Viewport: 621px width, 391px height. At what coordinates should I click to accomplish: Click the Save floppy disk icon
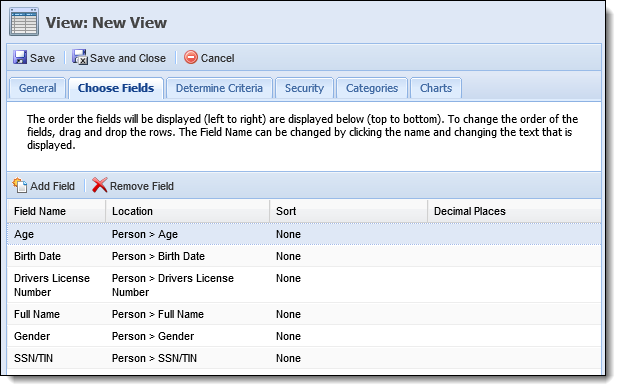20,57
